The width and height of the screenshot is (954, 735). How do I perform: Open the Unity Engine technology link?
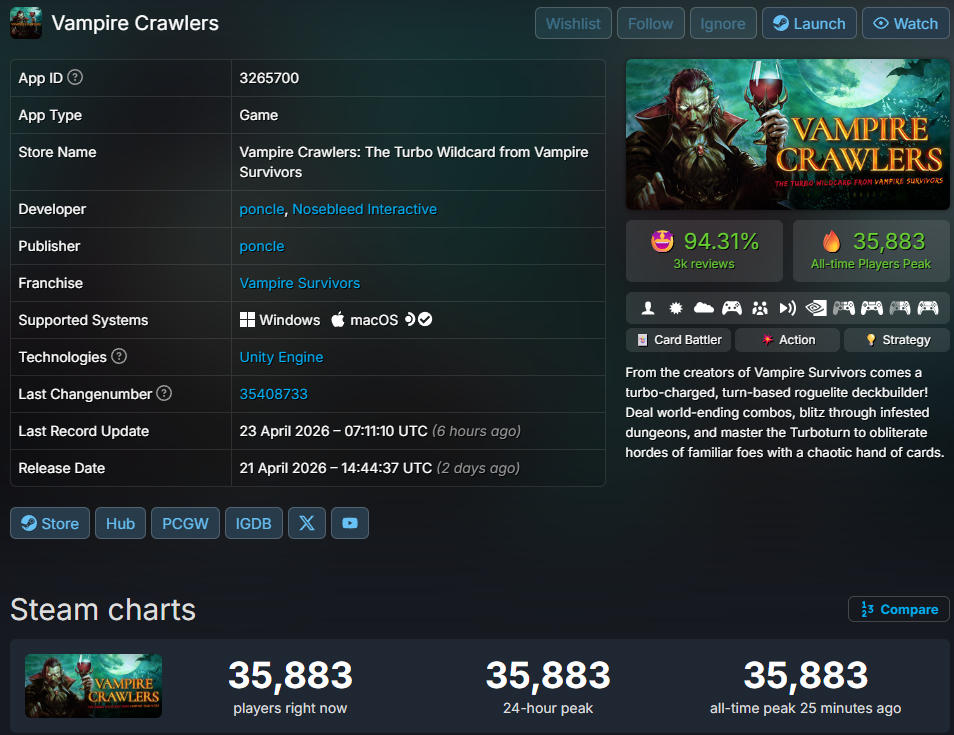point(281,357)
